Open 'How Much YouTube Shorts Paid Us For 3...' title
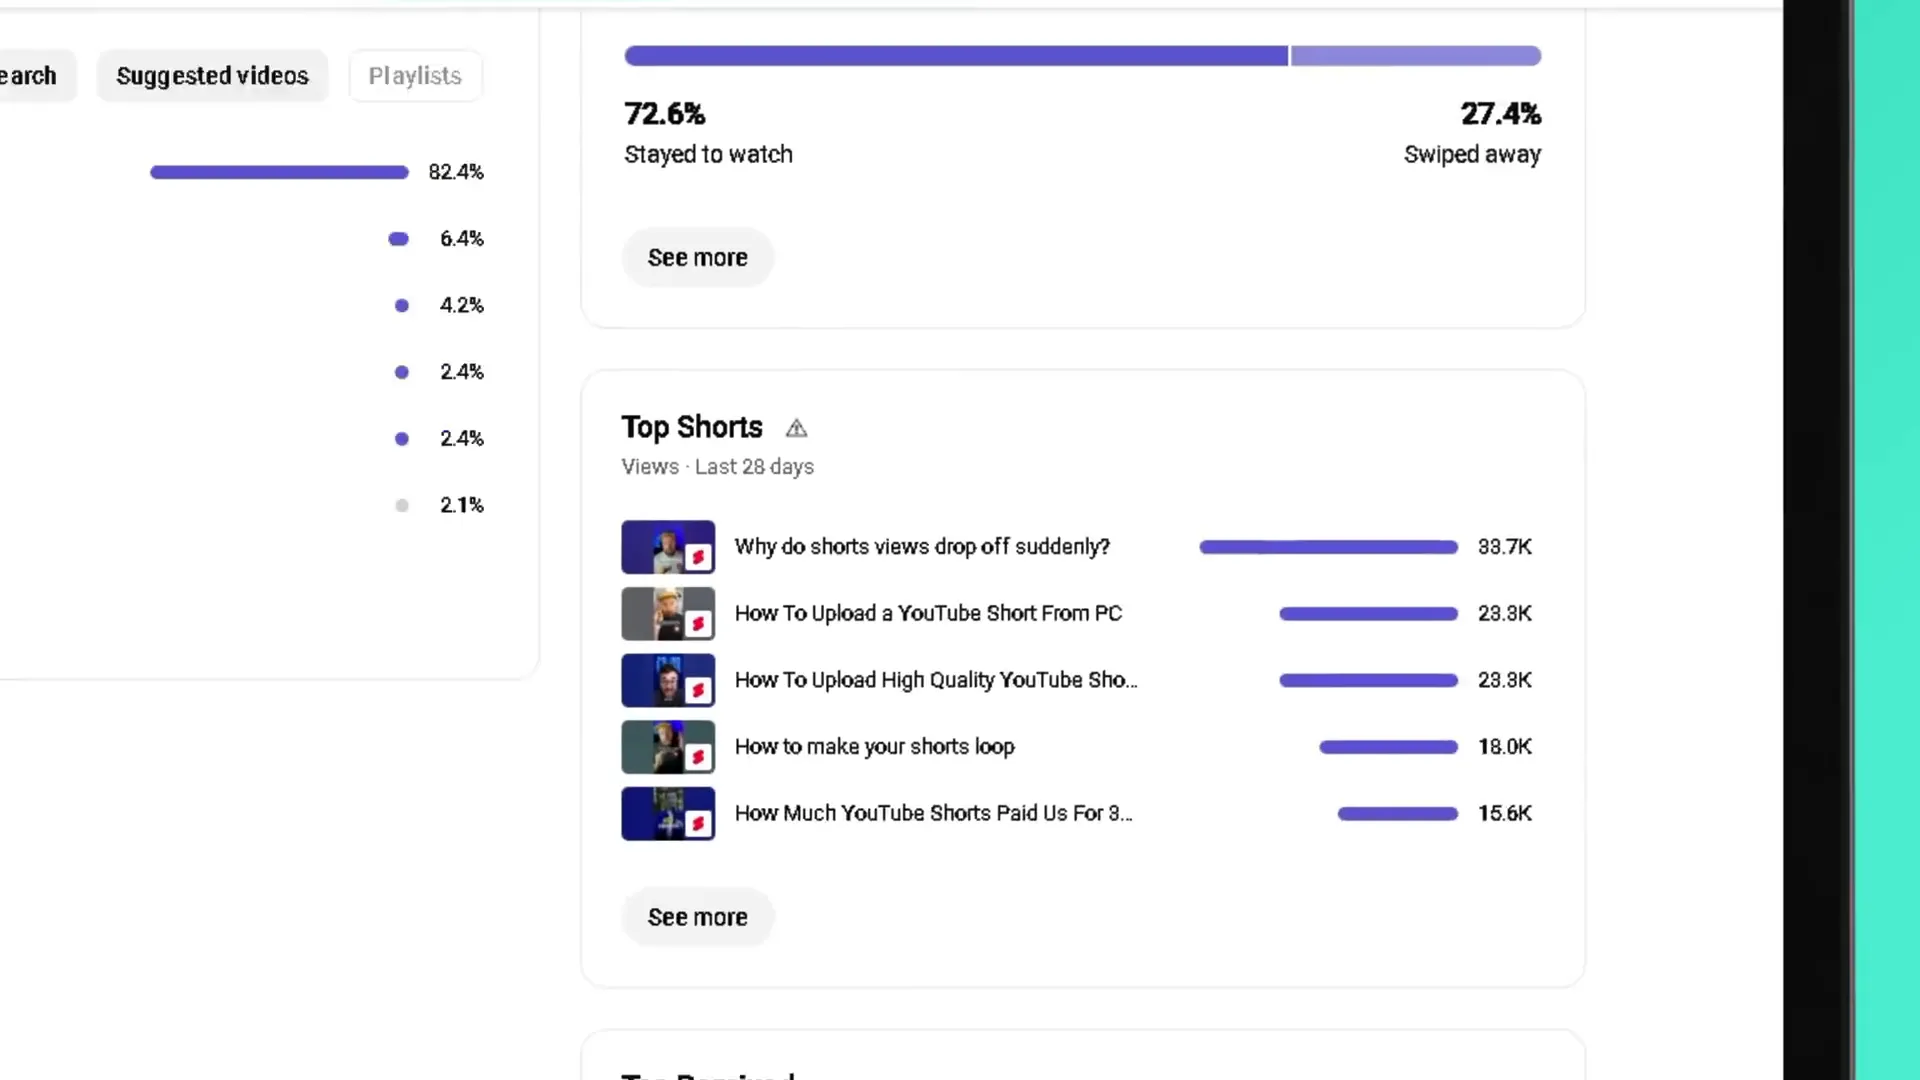Viewport: 1920px width, 1080px height. coord(933,813)
